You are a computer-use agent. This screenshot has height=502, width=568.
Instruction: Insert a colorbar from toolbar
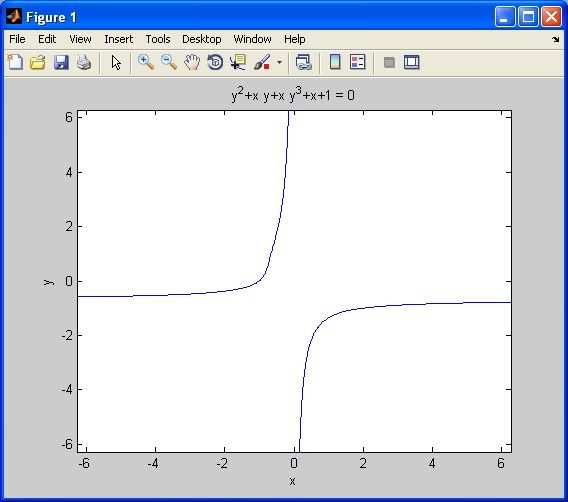[335, 62]
